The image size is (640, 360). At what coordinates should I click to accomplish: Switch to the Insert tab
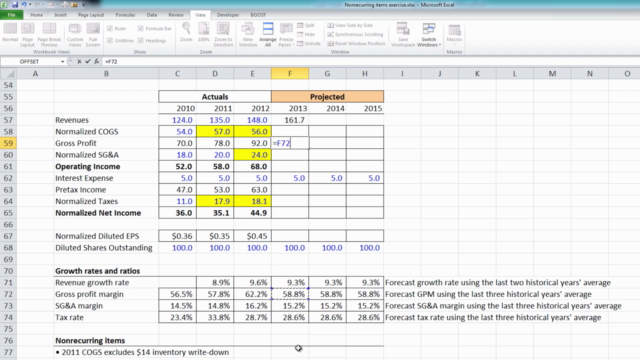click(60, 15)
